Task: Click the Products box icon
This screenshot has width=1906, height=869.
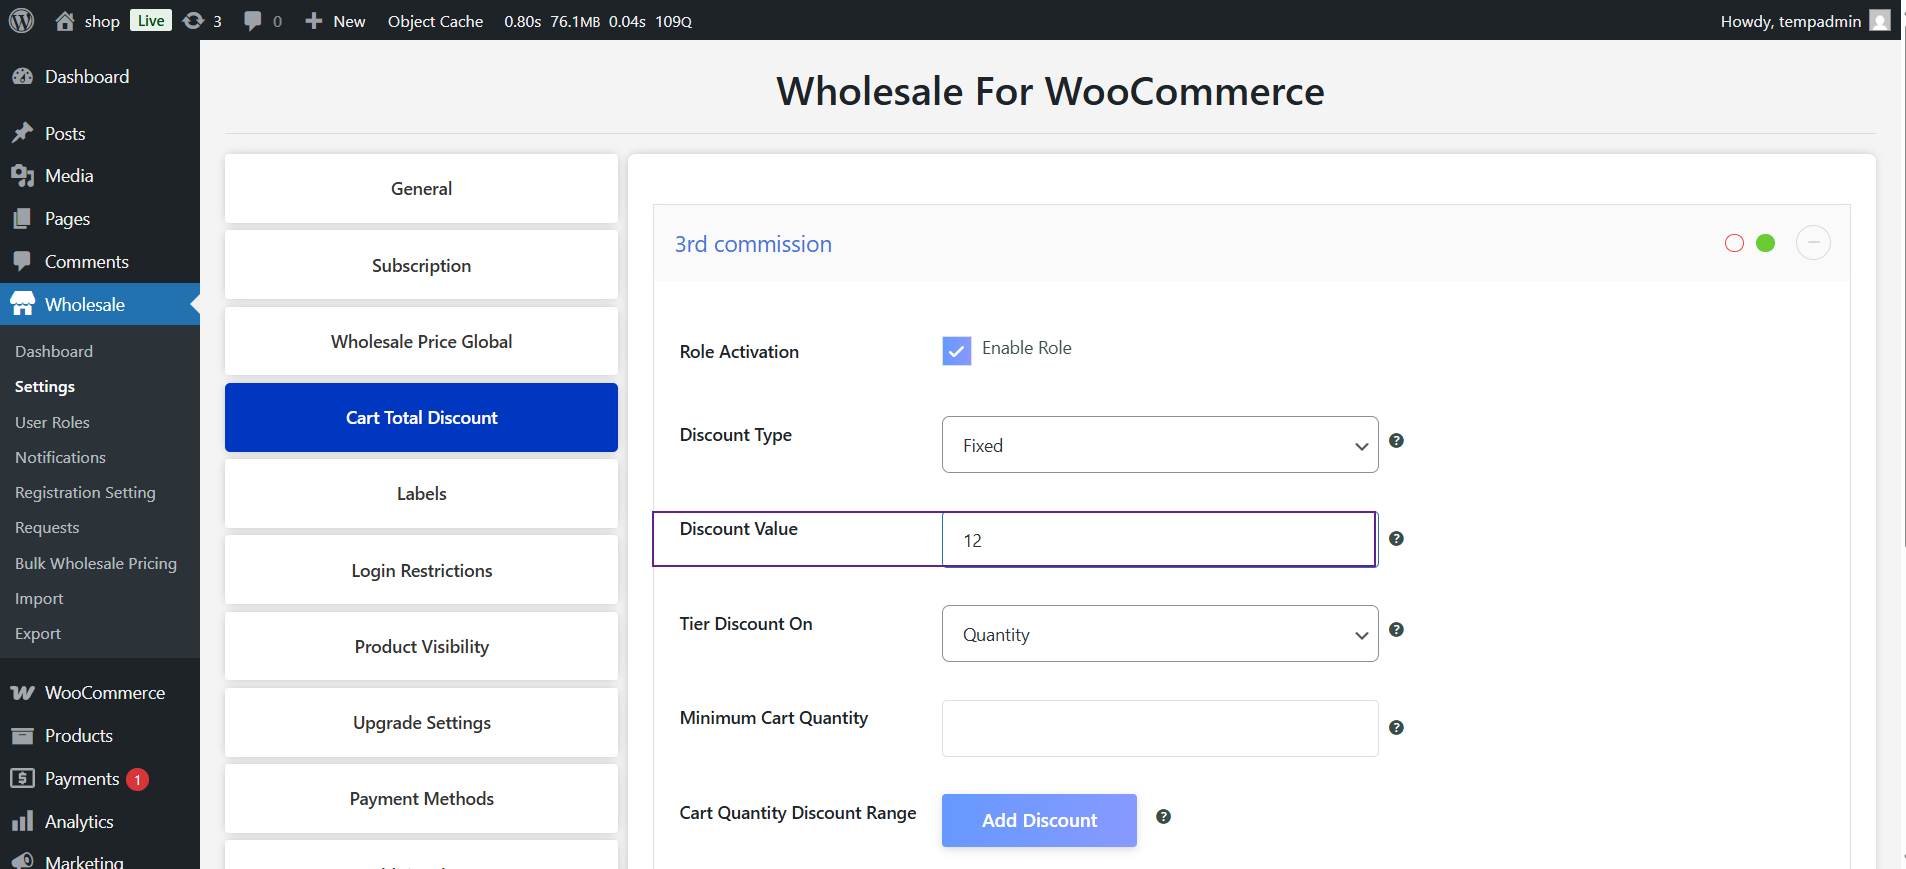Action: [22, 736]
